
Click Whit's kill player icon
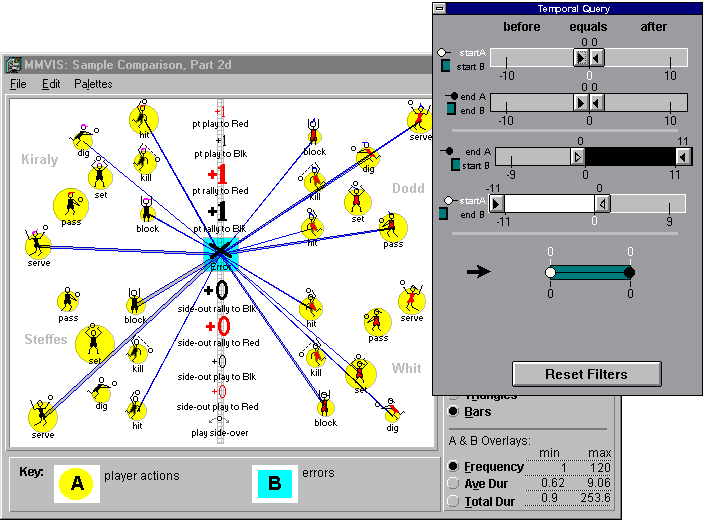(x=316, y=355)
